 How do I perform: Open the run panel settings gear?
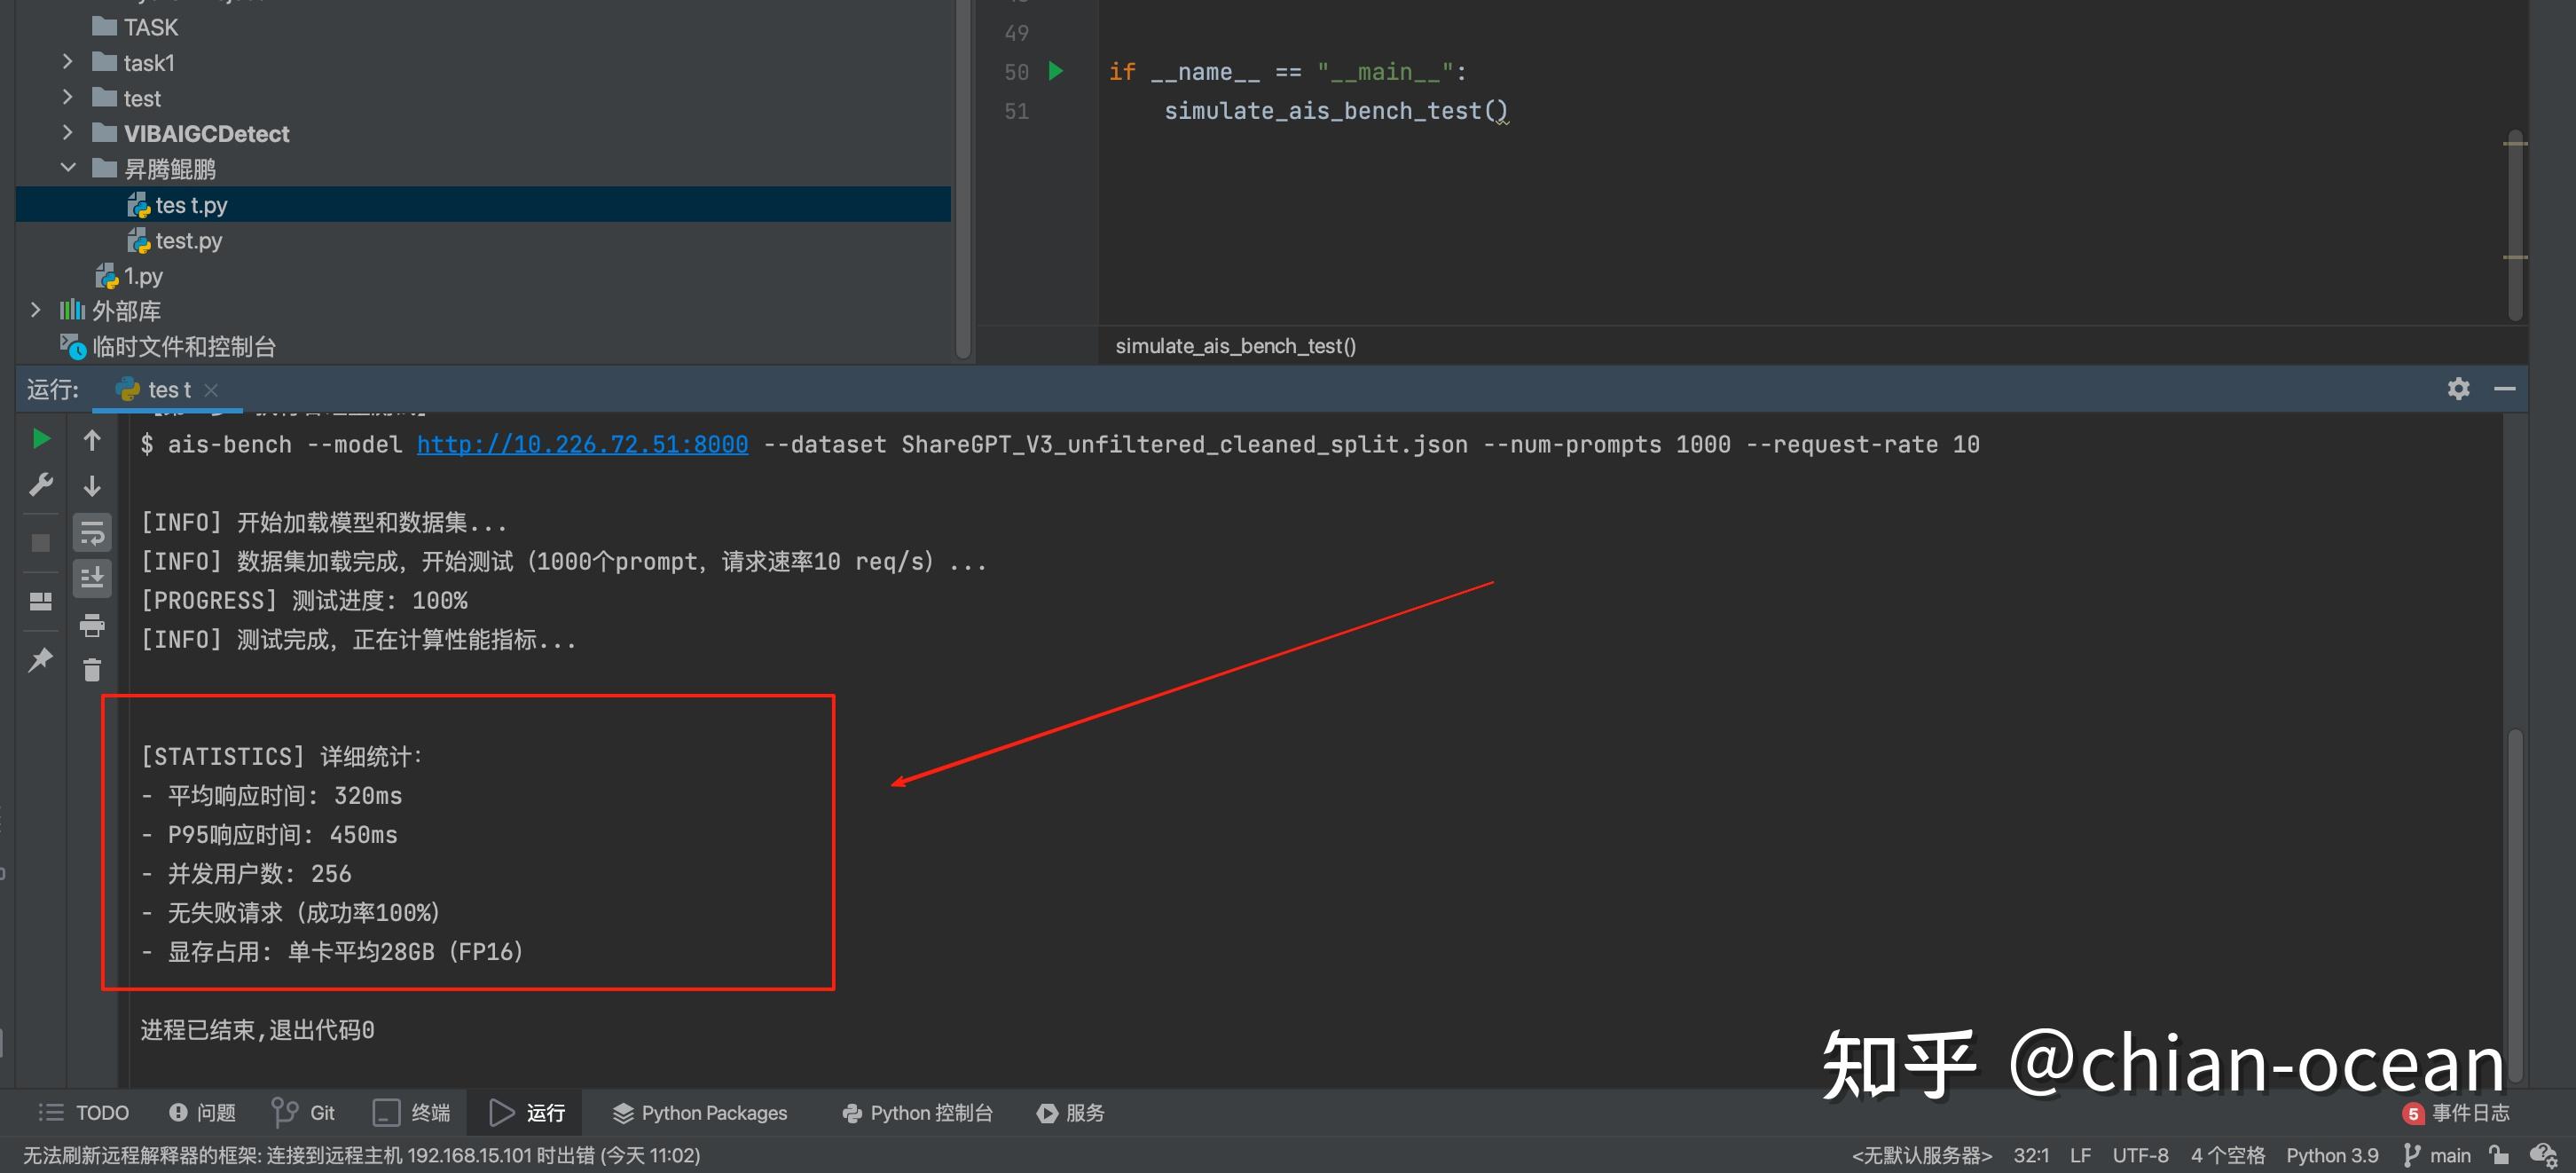tap(2458, 389)
